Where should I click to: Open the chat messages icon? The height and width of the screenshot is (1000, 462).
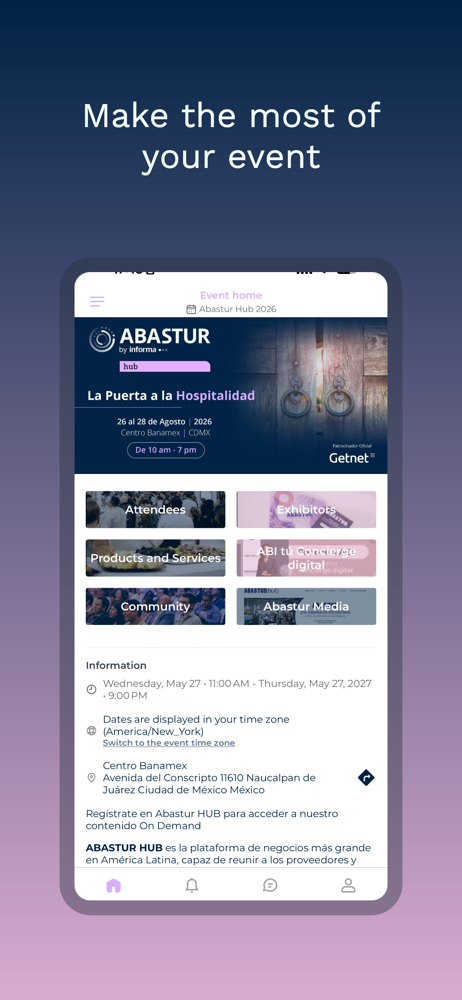click(x=270, y=885)
